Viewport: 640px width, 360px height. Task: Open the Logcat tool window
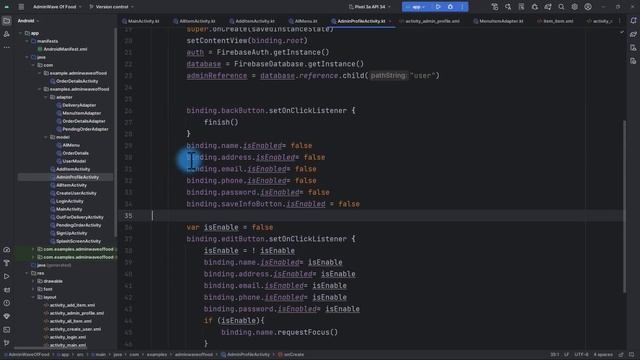[7, 290]
